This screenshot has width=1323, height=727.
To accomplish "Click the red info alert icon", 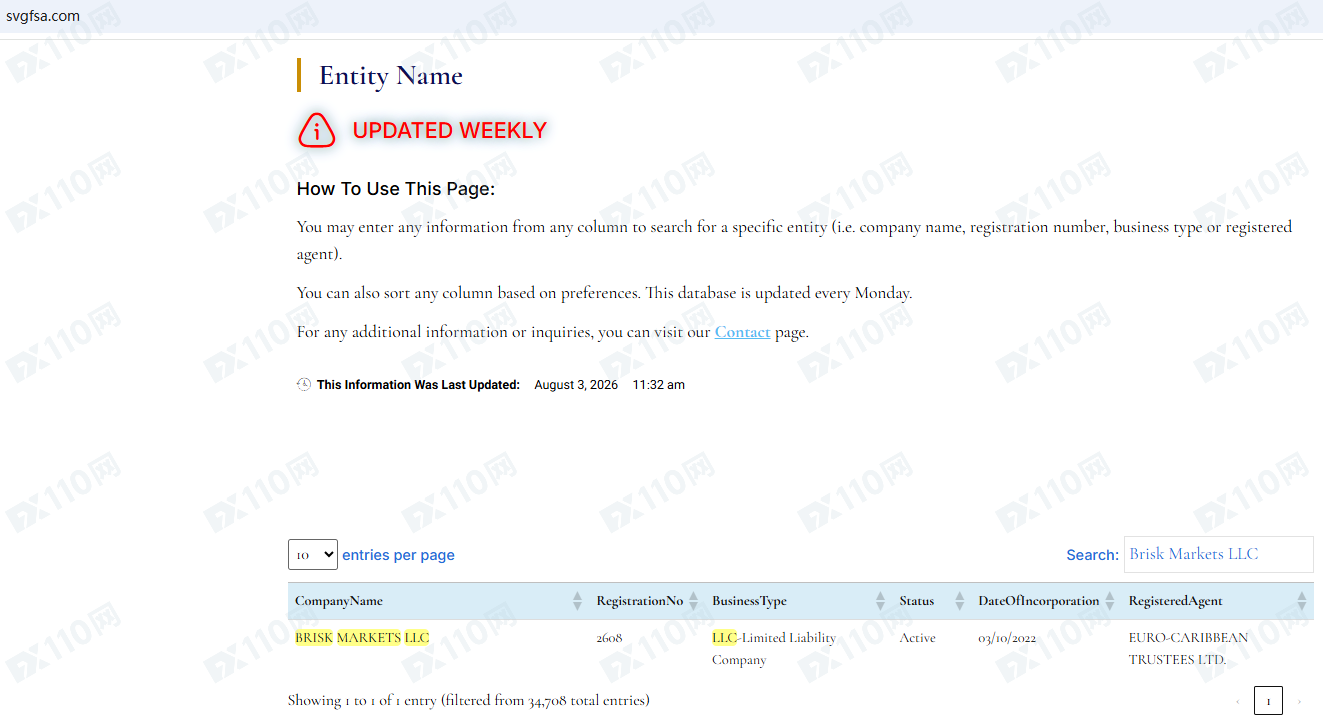I will tap(317, 130).
